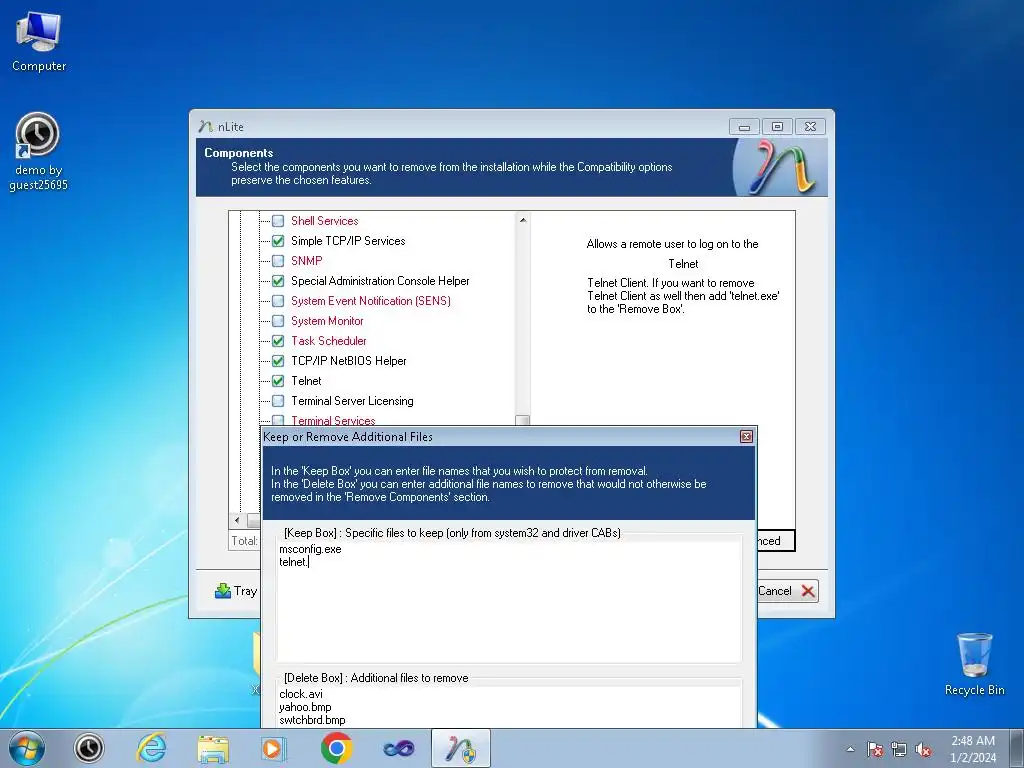Open the infinity-loop app in taskbar
This screenshot has height=768, width=1024.
398,749
